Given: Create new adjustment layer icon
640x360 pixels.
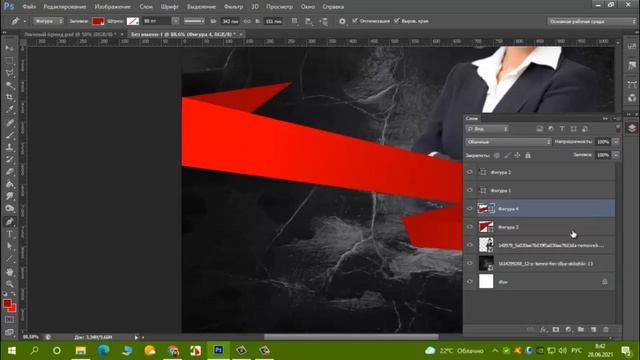Looking at the screenshot, I should pos(569,330).
